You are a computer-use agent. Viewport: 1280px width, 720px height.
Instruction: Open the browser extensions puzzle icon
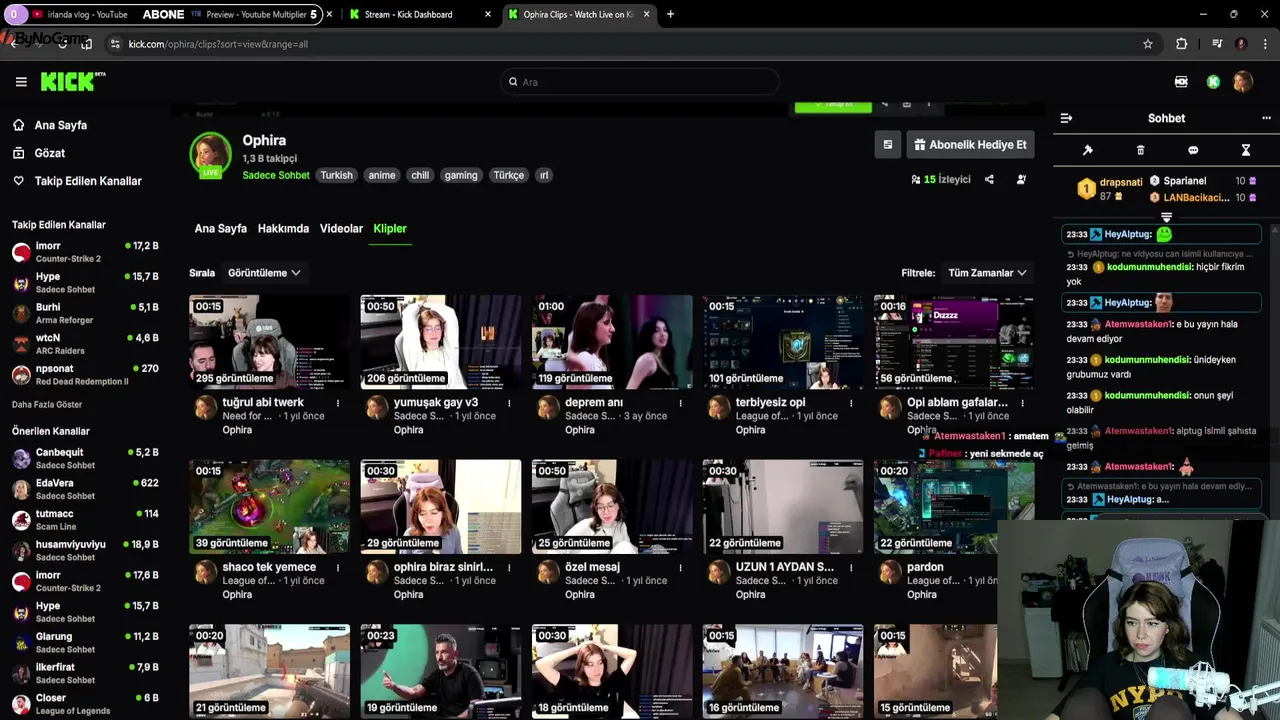coord(1182,44)
